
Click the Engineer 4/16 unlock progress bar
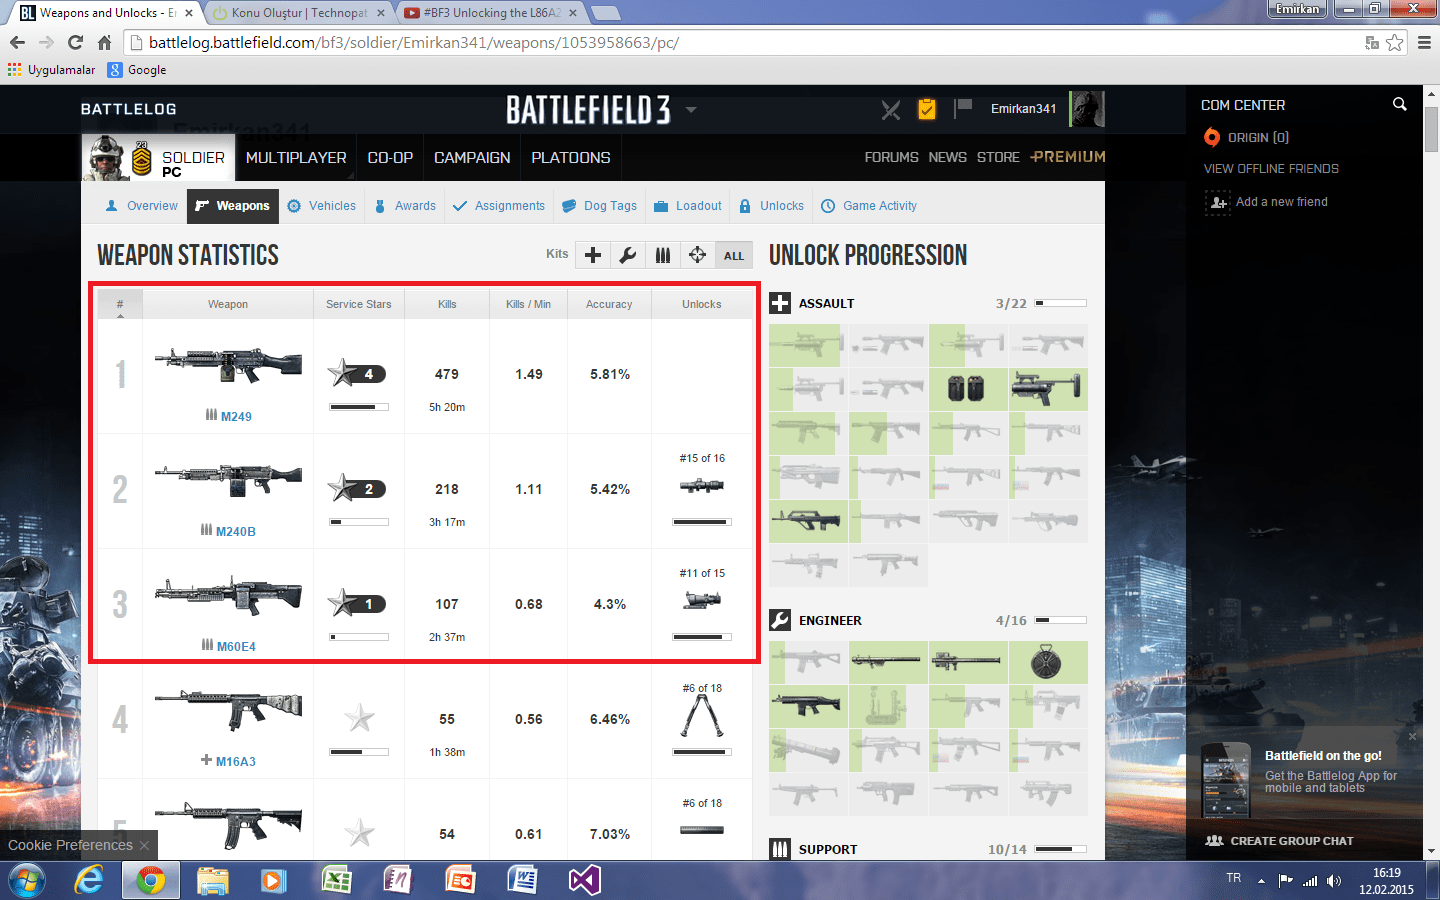[1061, 620]
